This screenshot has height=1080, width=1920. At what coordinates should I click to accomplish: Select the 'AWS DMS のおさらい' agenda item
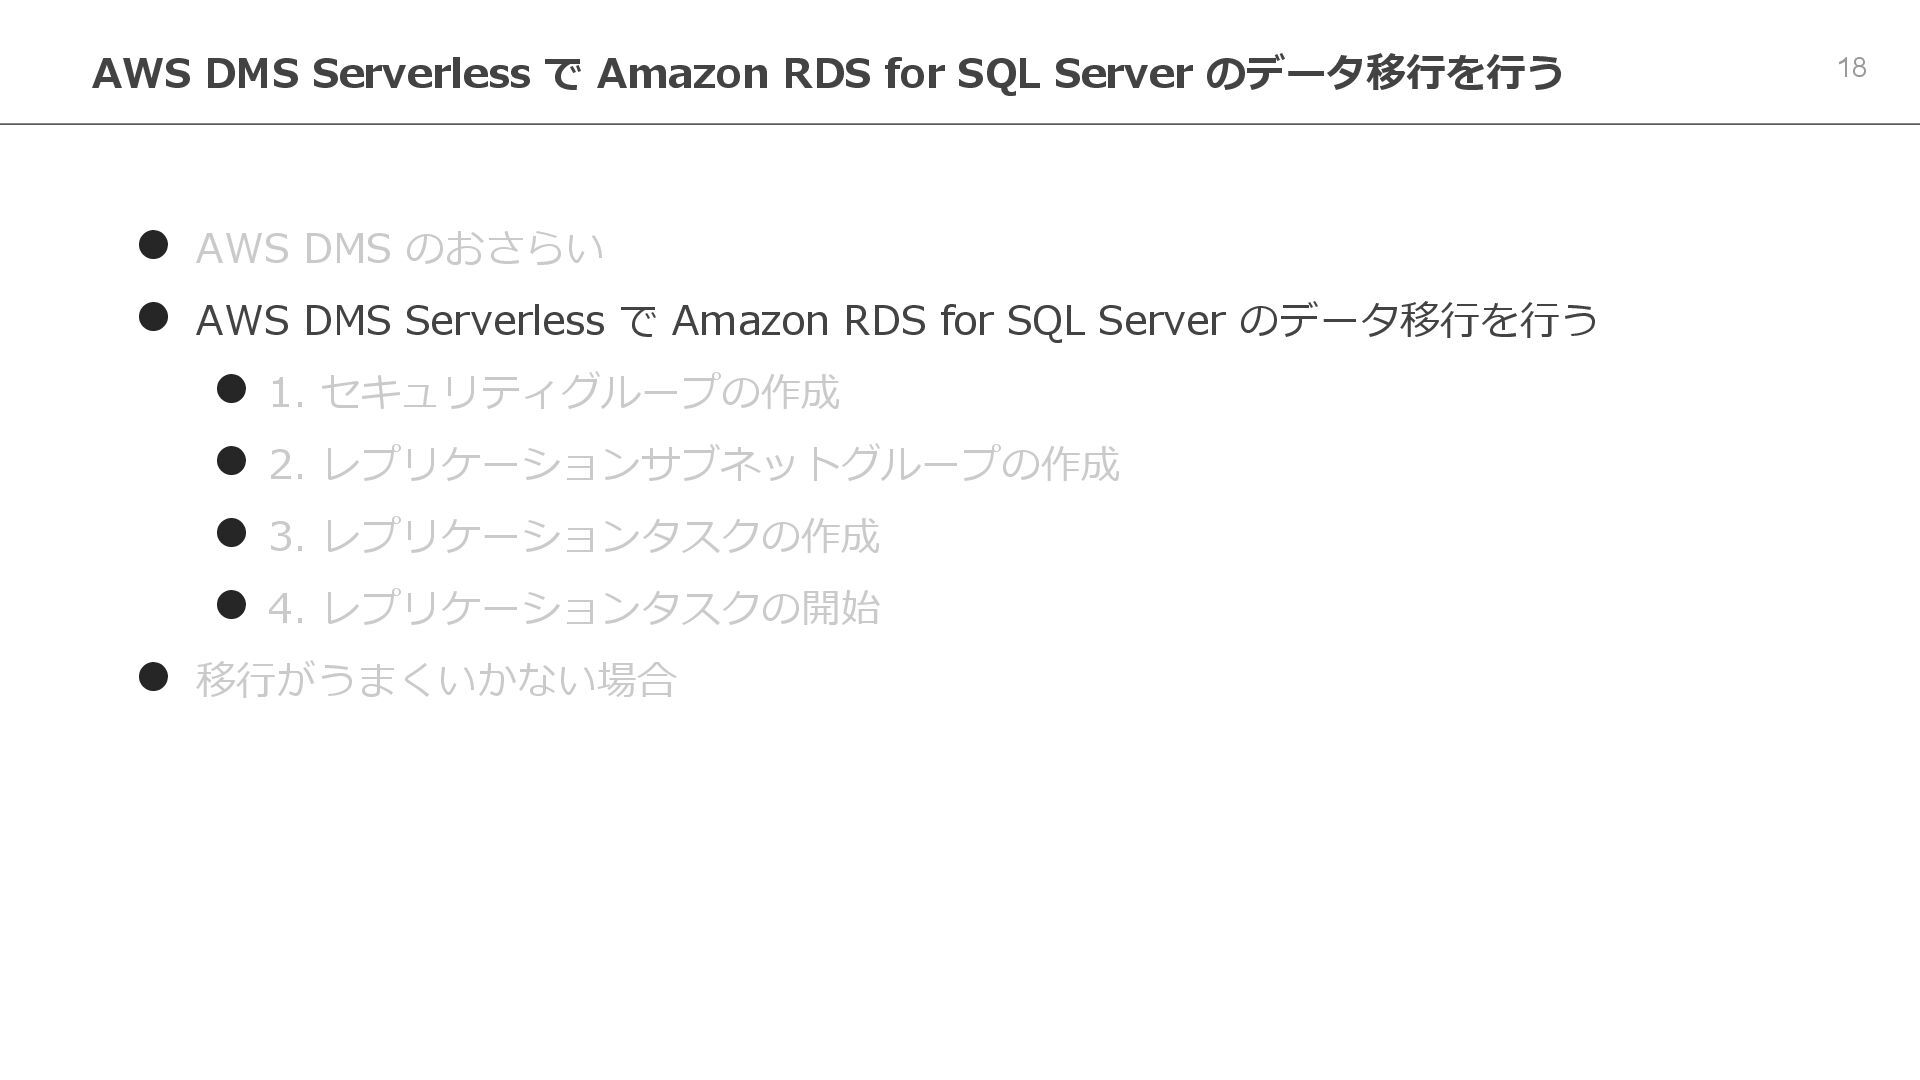pos(399,248)
